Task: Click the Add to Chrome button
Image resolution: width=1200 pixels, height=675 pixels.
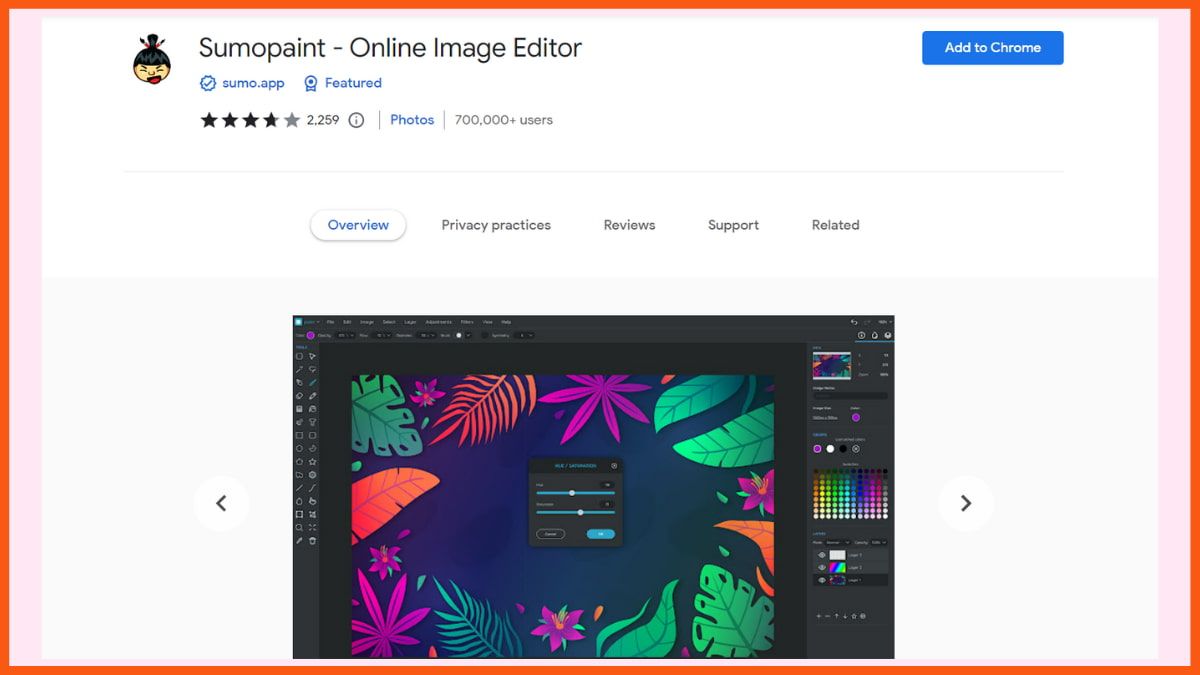Action: (x=992, y=47)
